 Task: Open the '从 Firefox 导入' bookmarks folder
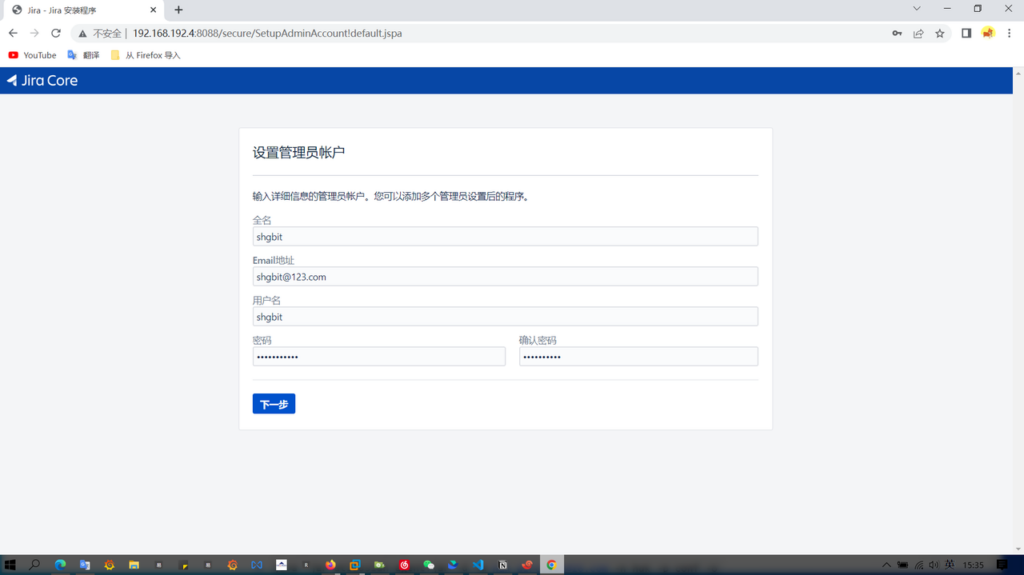(146, 55)
